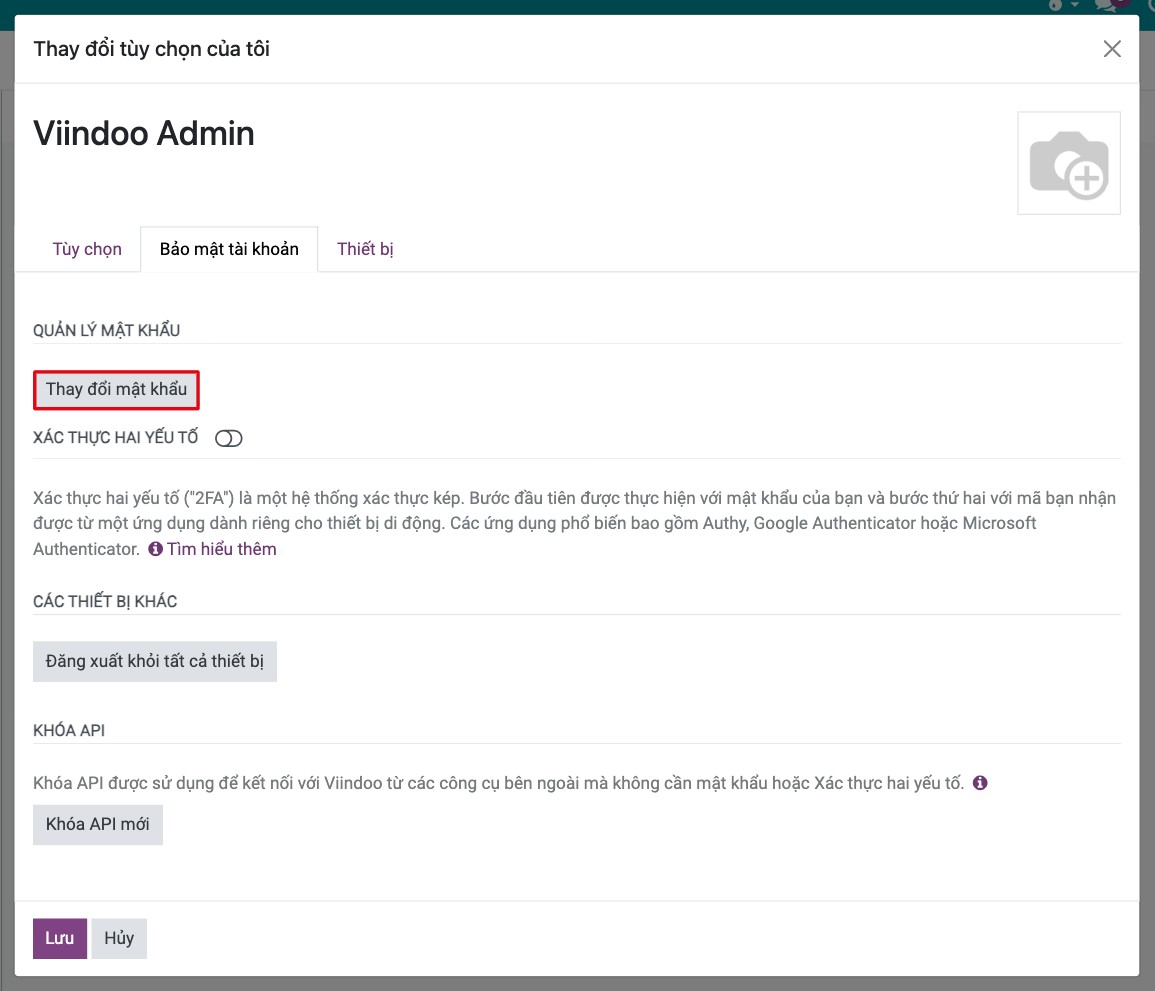This screenshot has width=1155, height=991.
Task: Switch to the 'Tùy chọn' tab
Action: (87, 249)
